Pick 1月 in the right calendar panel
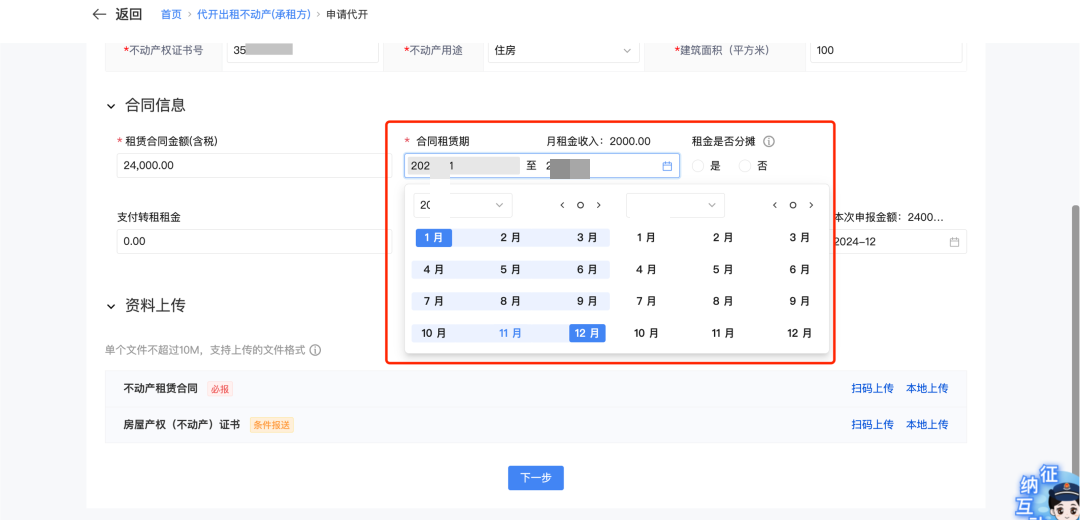This screenshot has height=520, width=1080. (x=646, y=238)
